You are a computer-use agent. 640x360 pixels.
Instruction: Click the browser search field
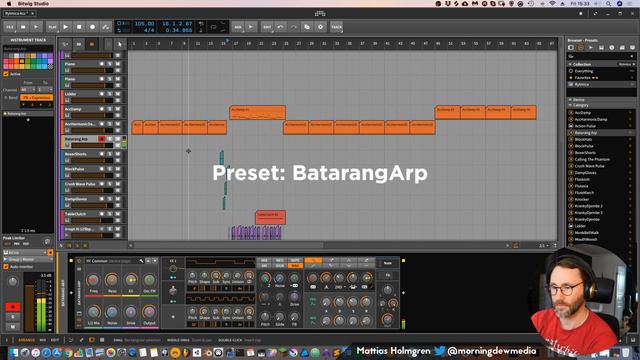point(601,56)
